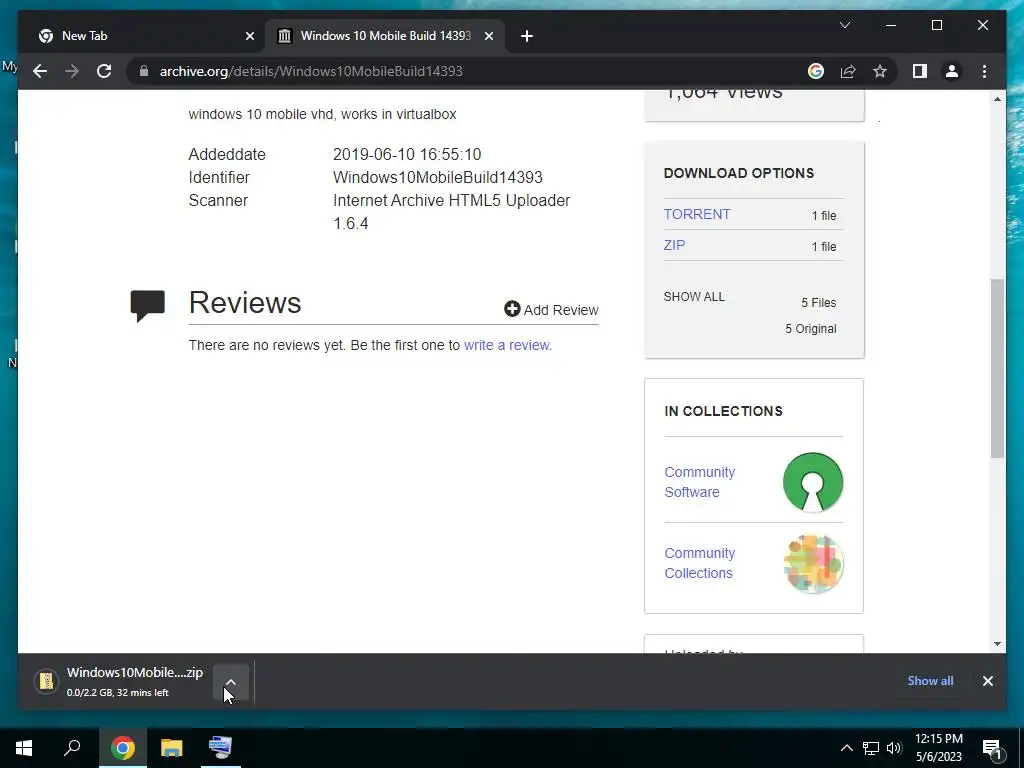Screen dimensions: 1024x768
Task: Select the Windows 10 Mobile Build 14393 tab
Action: click(x=385, y=36)
